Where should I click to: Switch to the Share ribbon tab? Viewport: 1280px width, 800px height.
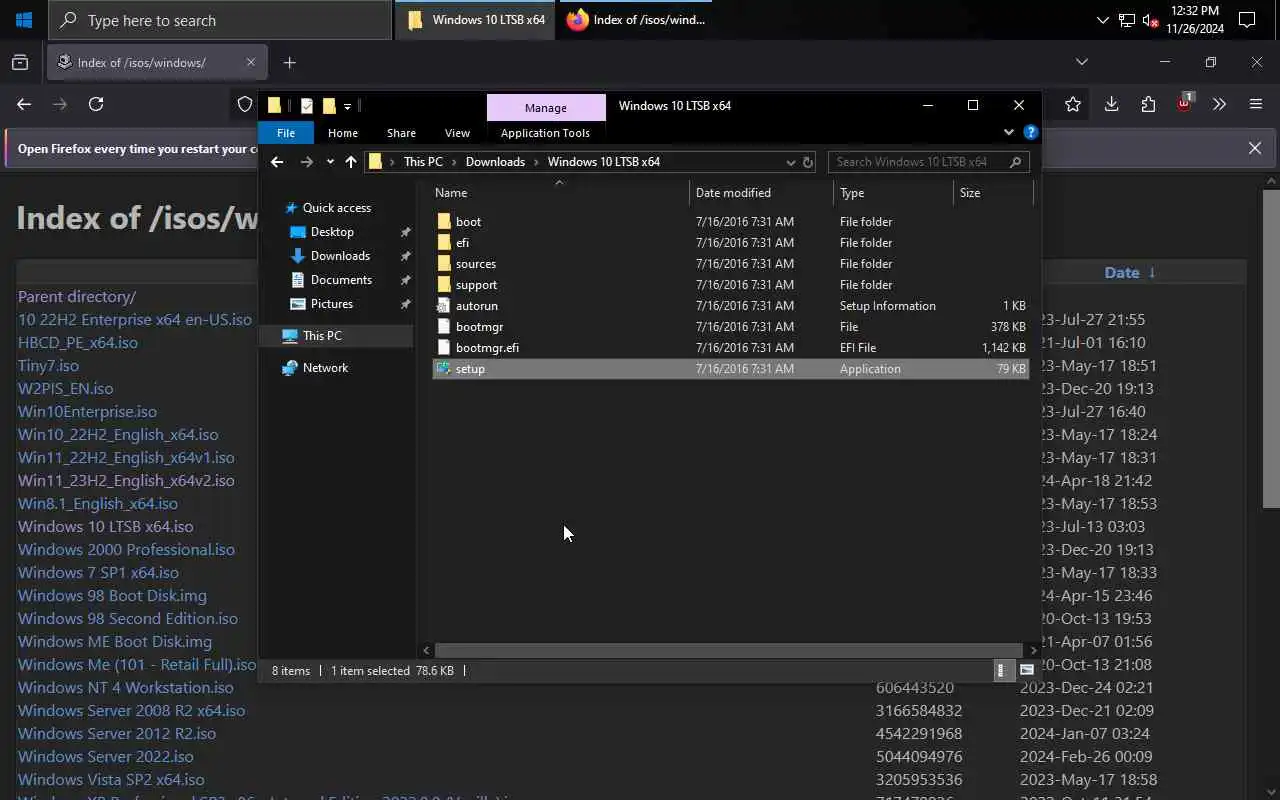pyautogui.click(x=401, y=133)
